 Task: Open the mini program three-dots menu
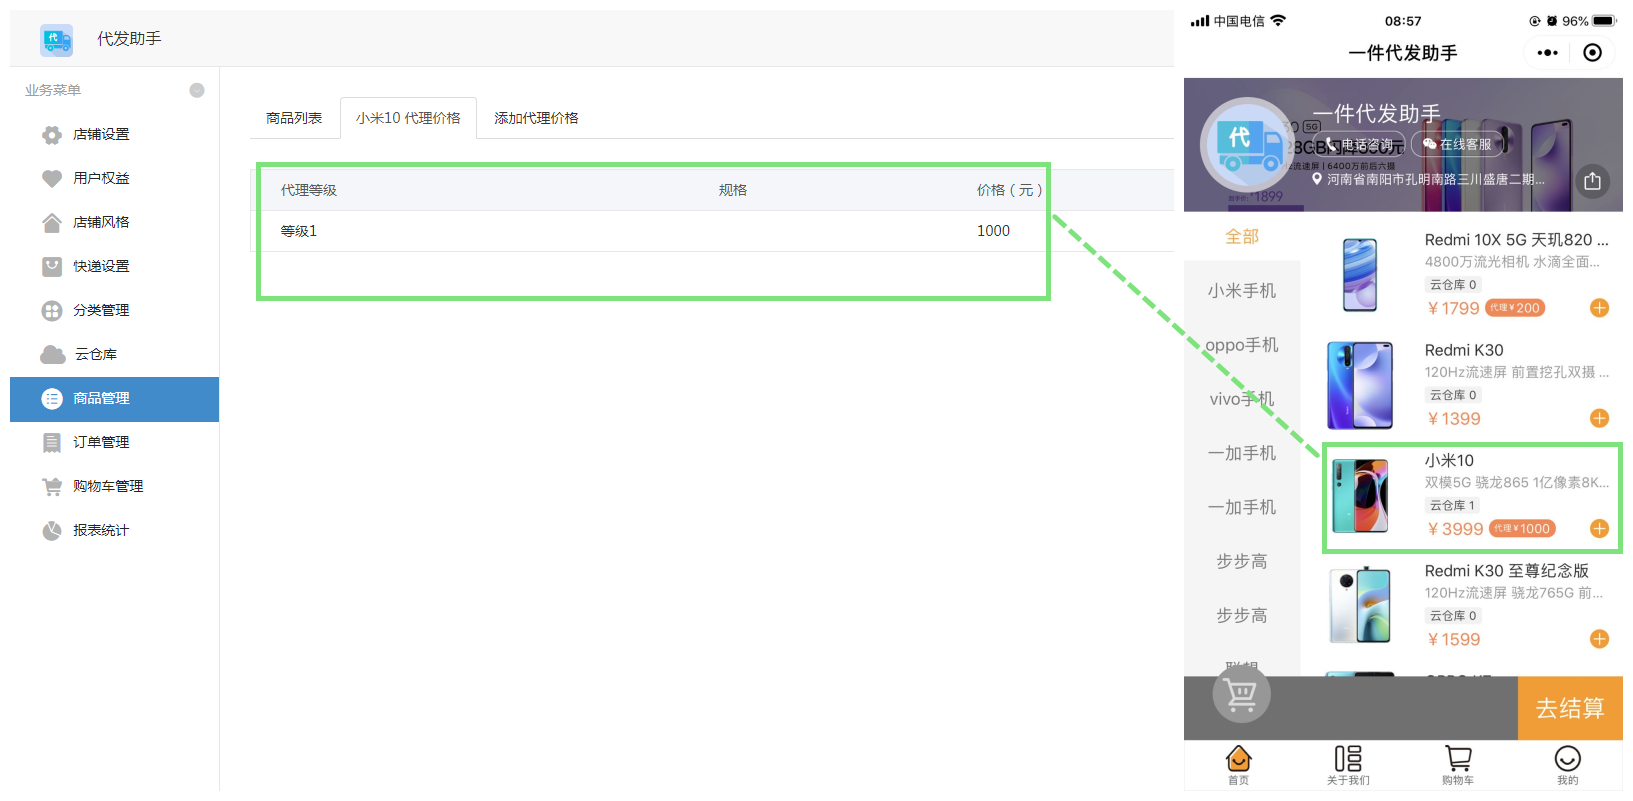[x=1548, y=53]
